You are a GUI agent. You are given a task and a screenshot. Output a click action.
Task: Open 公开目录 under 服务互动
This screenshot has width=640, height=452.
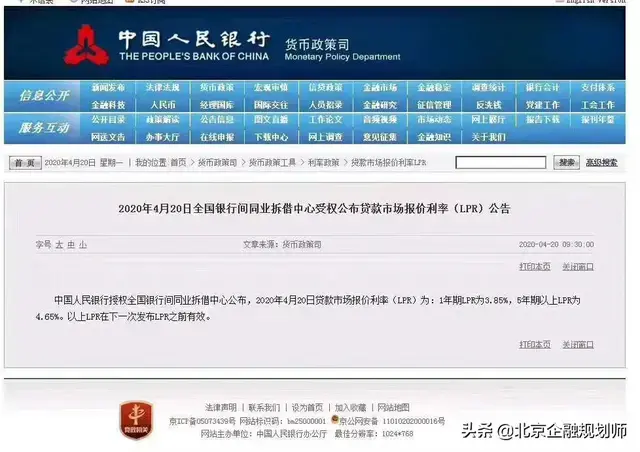pyautogui.click(x=108, y=120)
